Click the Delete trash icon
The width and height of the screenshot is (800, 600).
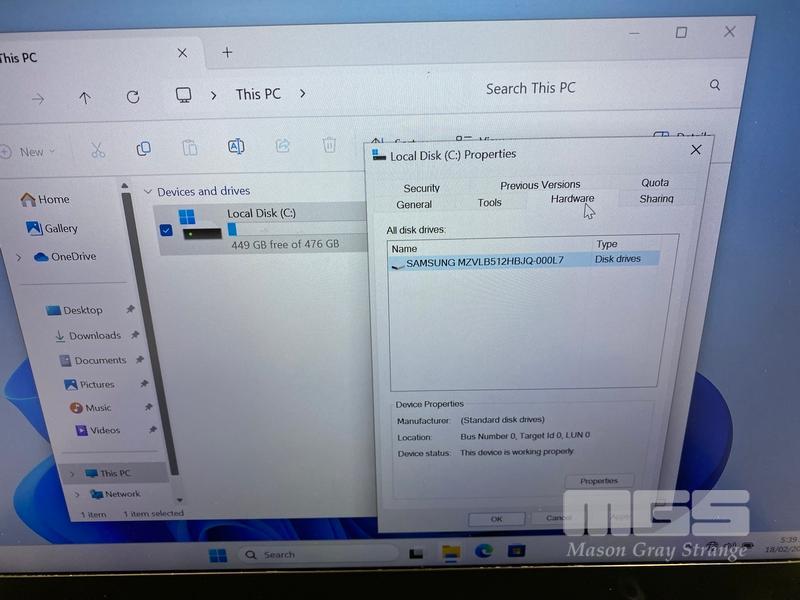pyautogui.click(x=329, y=146)
